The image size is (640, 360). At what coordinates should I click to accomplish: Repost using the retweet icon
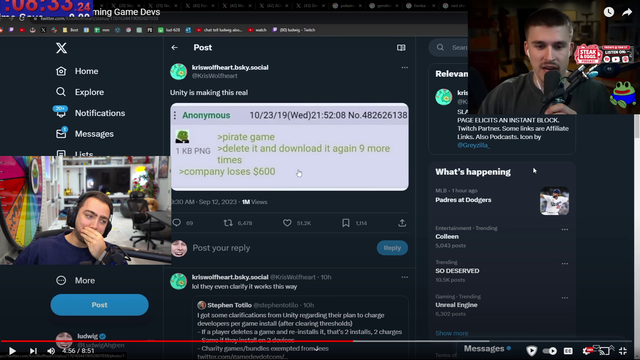(228, 223)
